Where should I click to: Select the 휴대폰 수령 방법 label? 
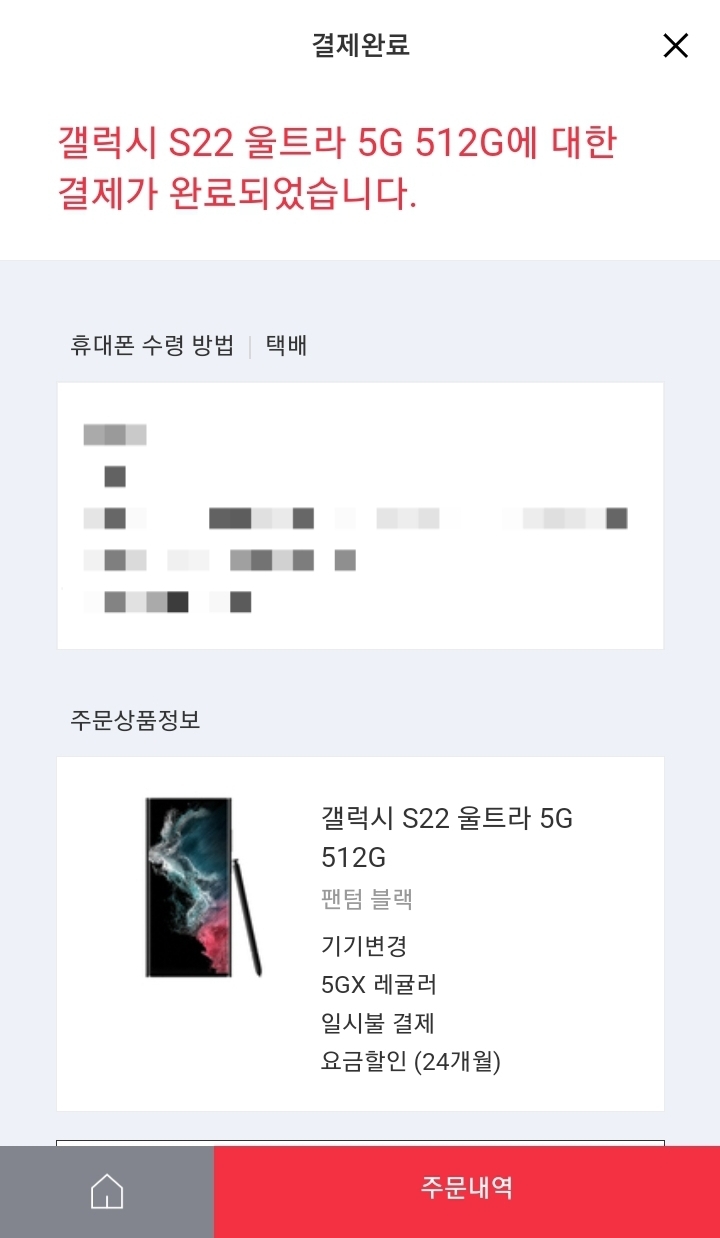pyautogui.click(x=152, y=346)
